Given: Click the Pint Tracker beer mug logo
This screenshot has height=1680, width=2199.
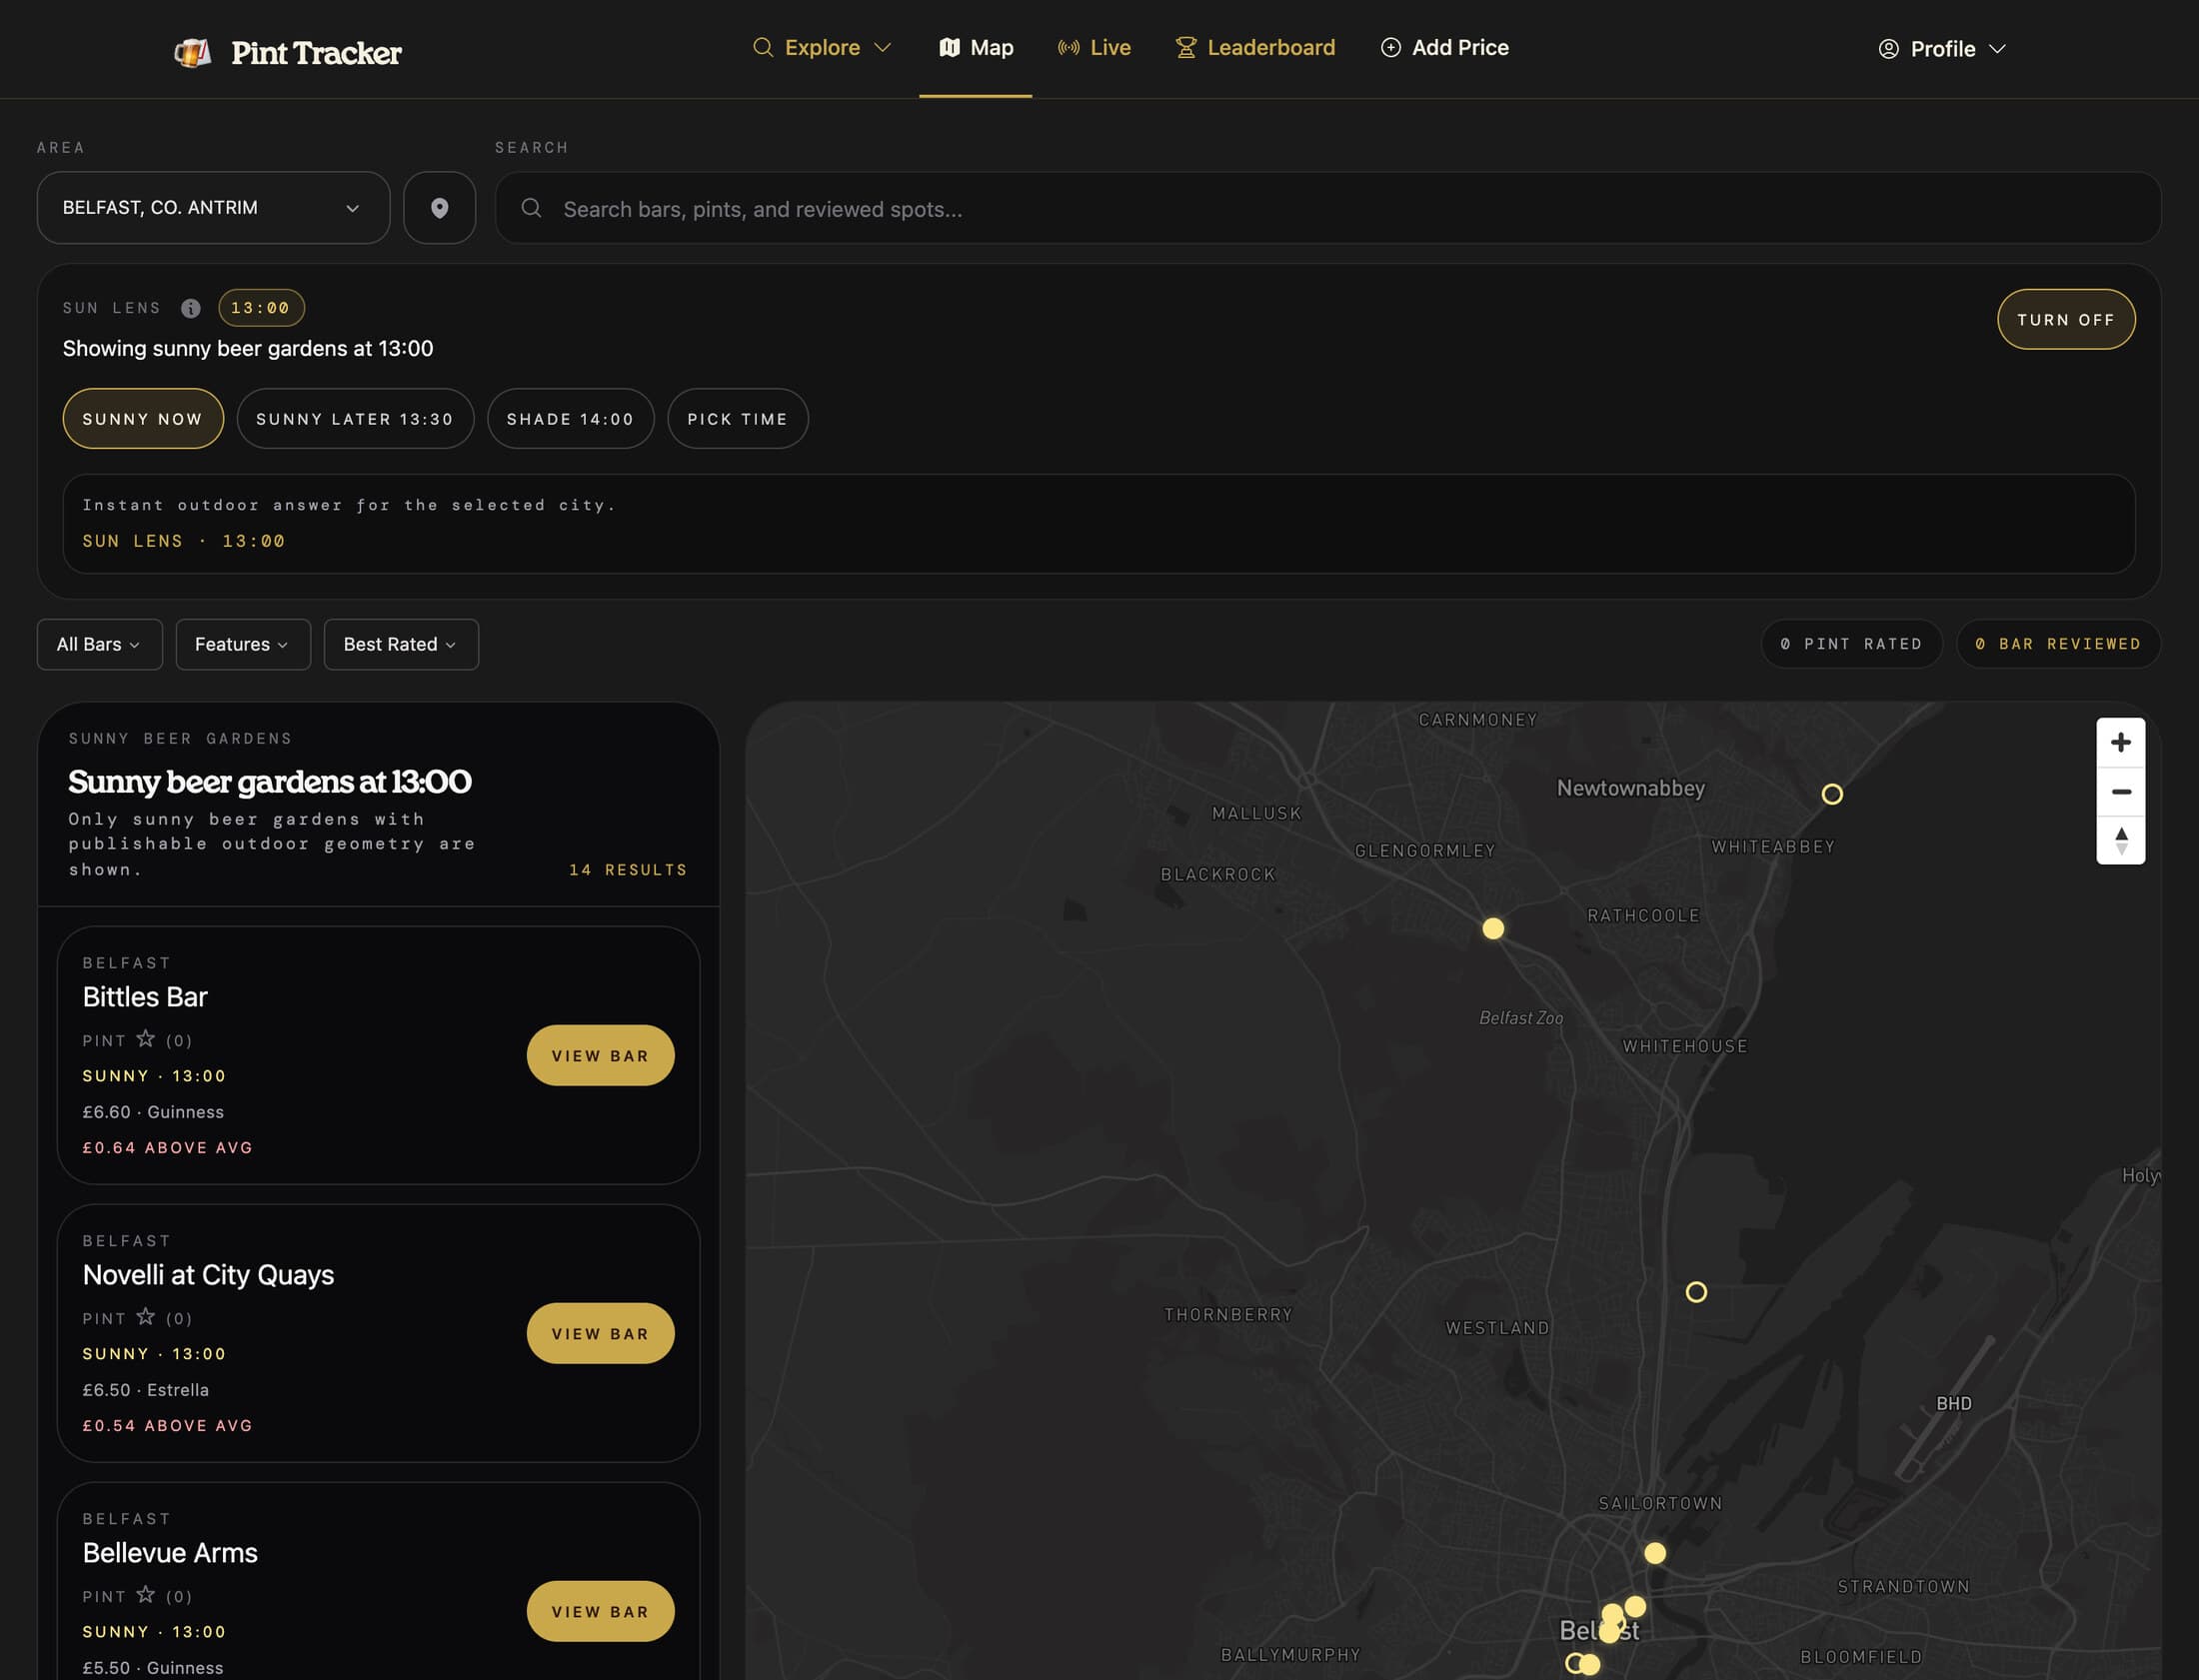Looking at the screenshot, I should [x=192, y=52].
